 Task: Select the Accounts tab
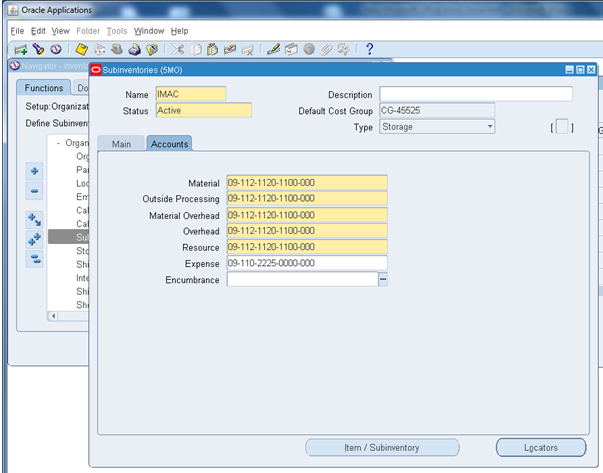click(x=169, y=144)
